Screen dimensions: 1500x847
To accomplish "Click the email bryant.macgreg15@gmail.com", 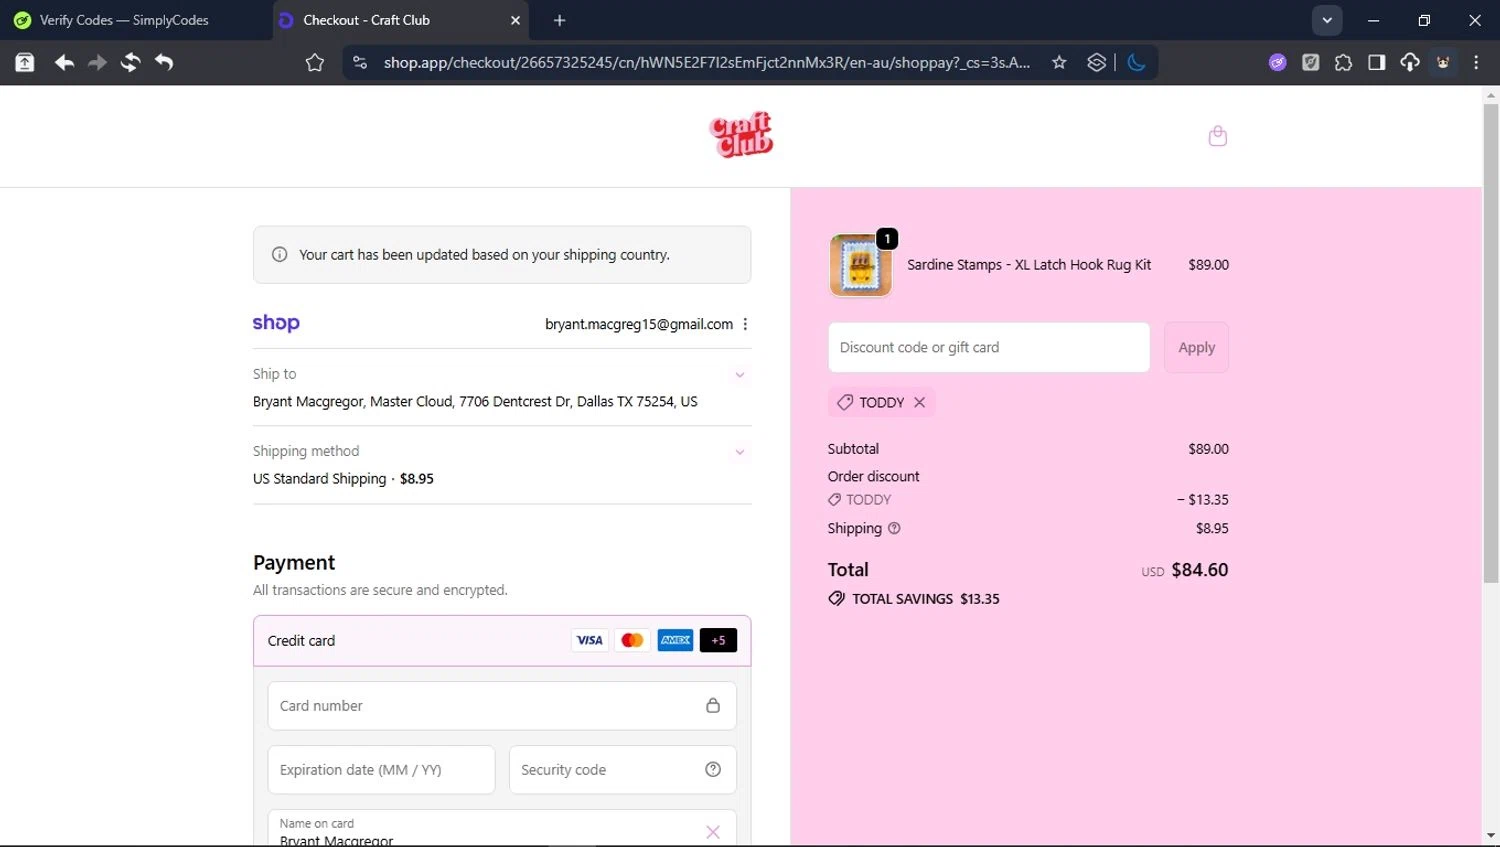I will [639, 324].
